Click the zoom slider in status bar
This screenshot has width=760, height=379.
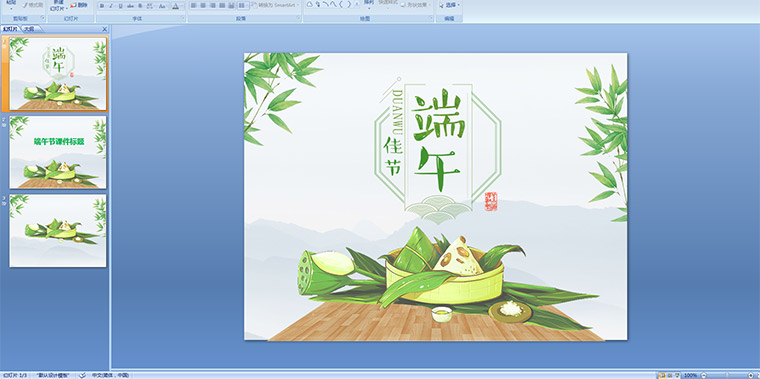tap(727, 375)
